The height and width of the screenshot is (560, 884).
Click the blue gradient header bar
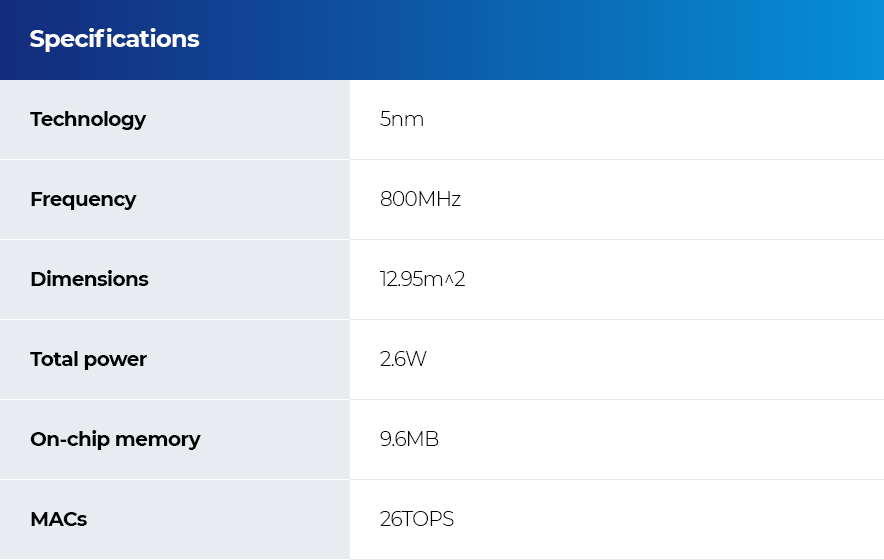[x=442, y=39]
